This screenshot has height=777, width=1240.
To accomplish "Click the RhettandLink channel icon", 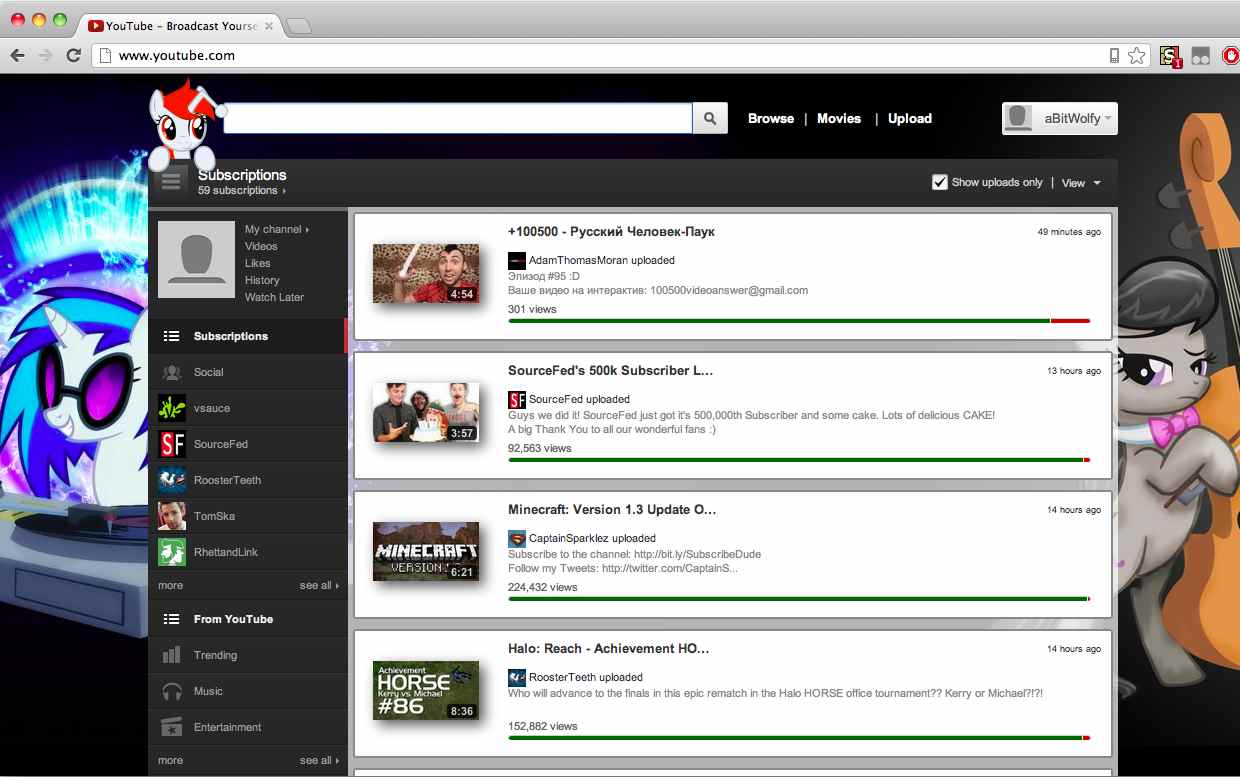I will pyautogui.click(x=172, y=552).
